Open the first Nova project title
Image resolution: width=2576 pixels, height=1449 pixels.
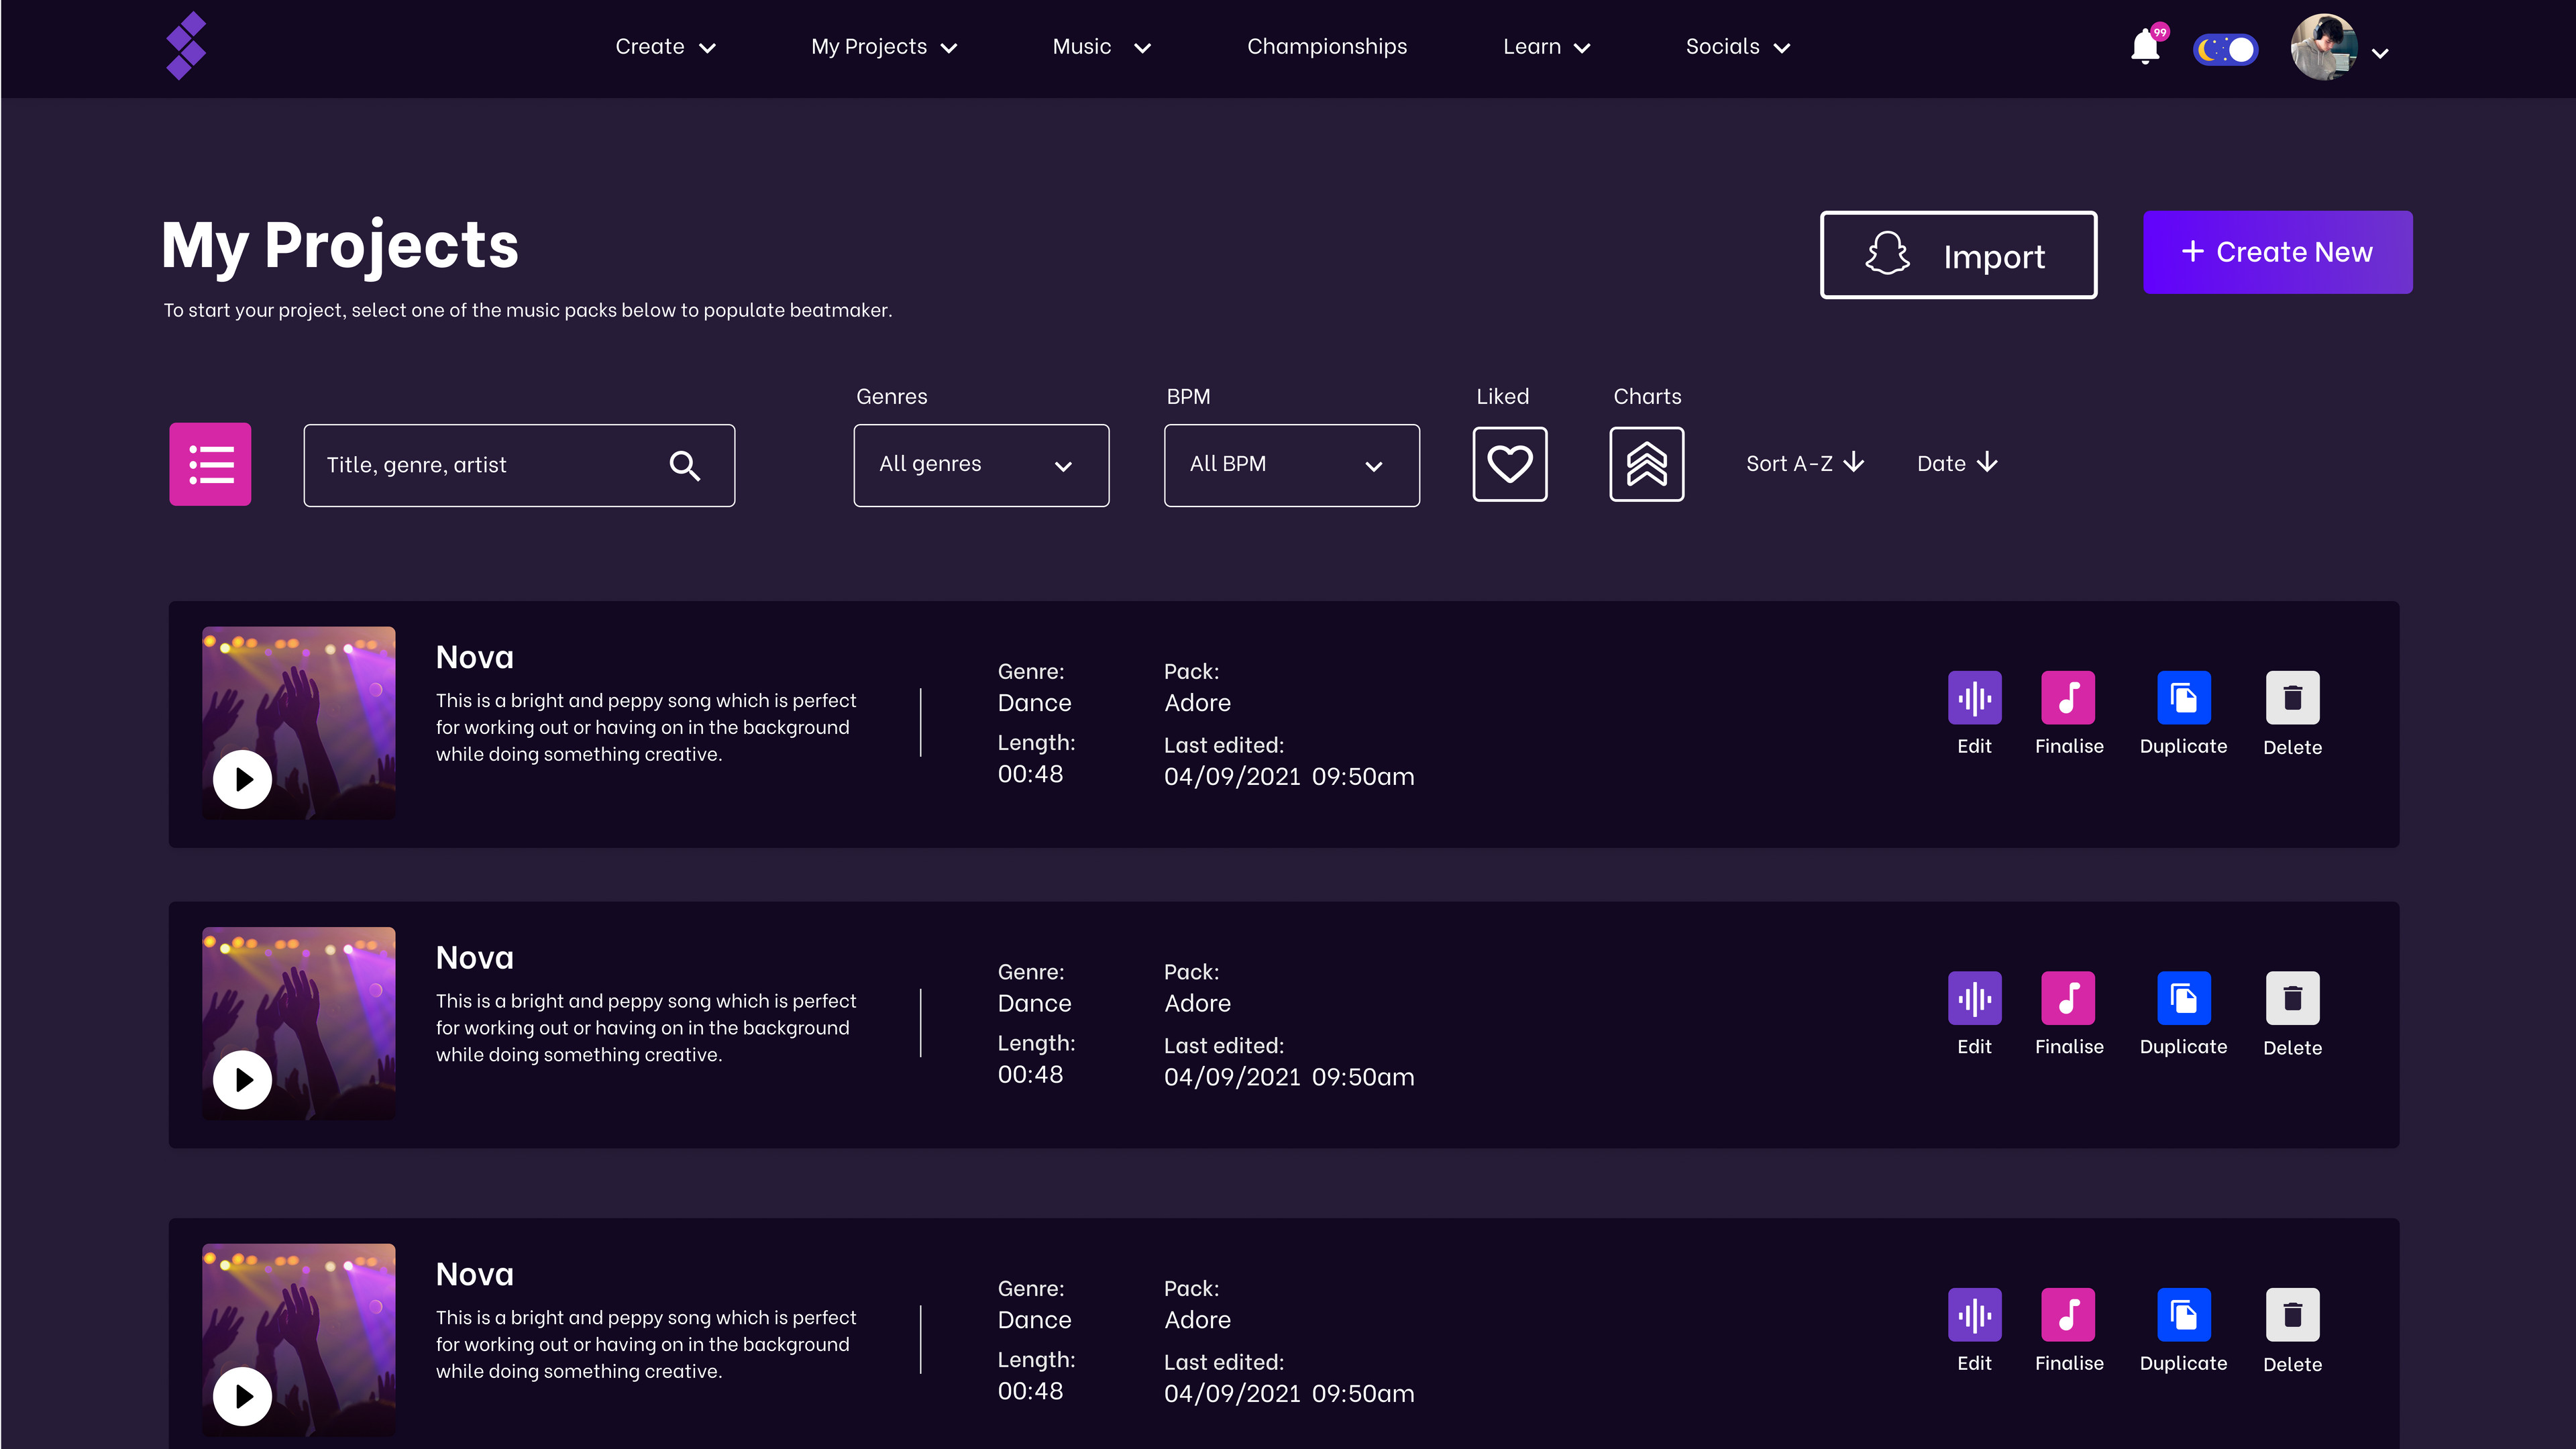tap(475, 657)
